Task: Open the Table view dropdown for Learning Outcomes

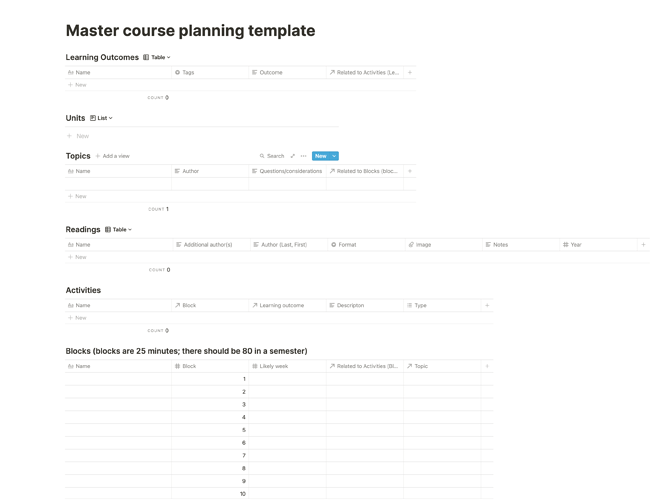Action: pyautogui.click(x=157, y=57)
